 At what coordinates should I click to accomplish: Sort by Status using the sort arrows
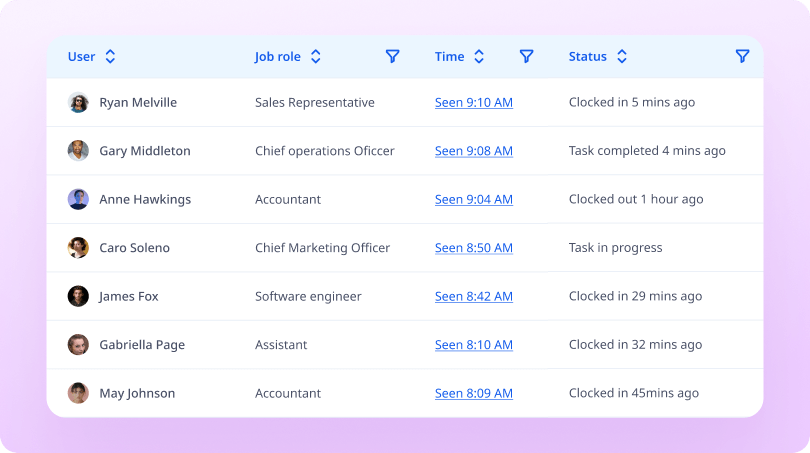(x=621, y=57)
